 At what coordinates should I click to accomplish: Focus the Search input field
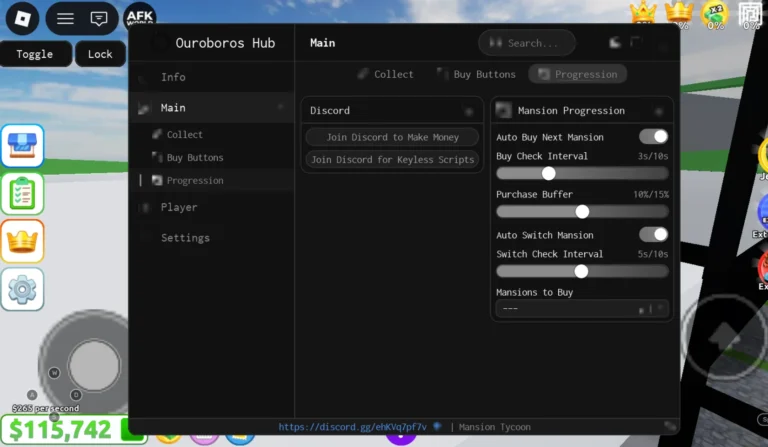[527, 43]
